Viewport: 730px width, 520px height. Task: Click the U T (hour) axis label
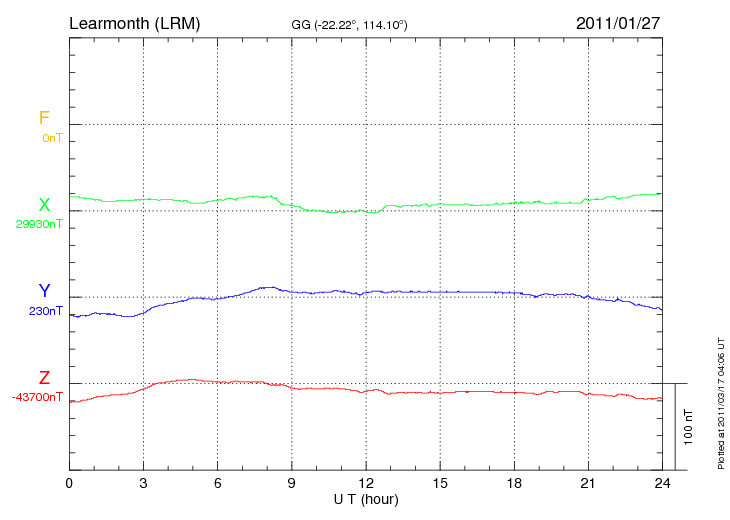coord(366,498)
